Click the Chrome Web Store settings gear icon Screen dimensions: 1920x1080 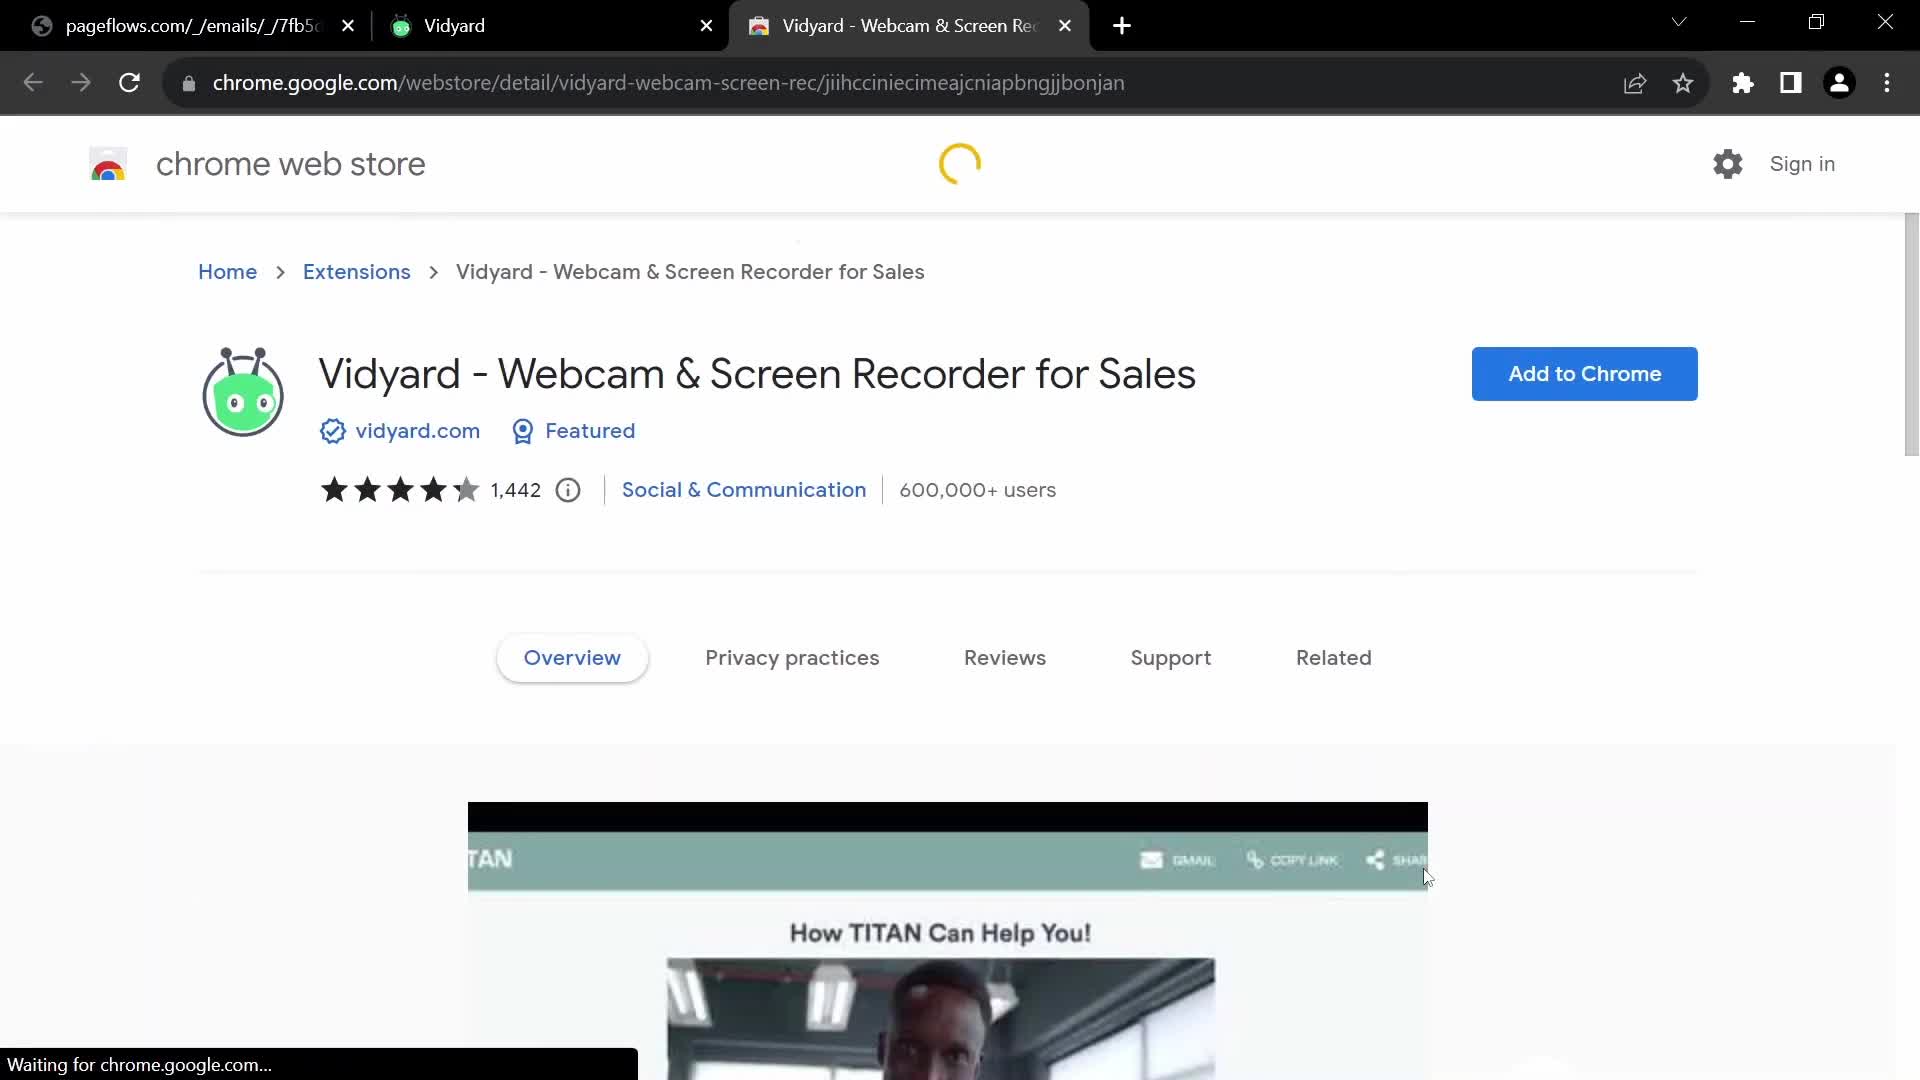(x=1727, y=164)
